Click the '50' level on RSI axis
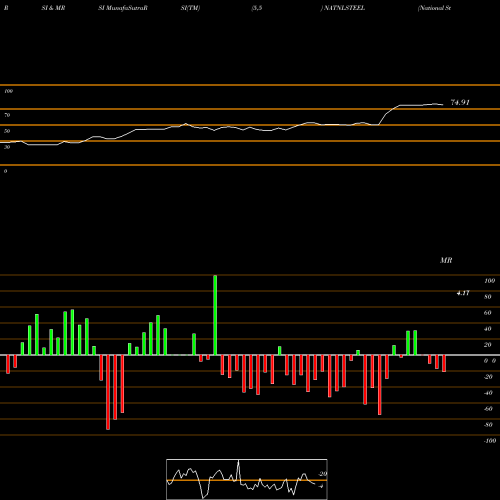The height and width of the screenshot is (500, 500). (7, 131)
